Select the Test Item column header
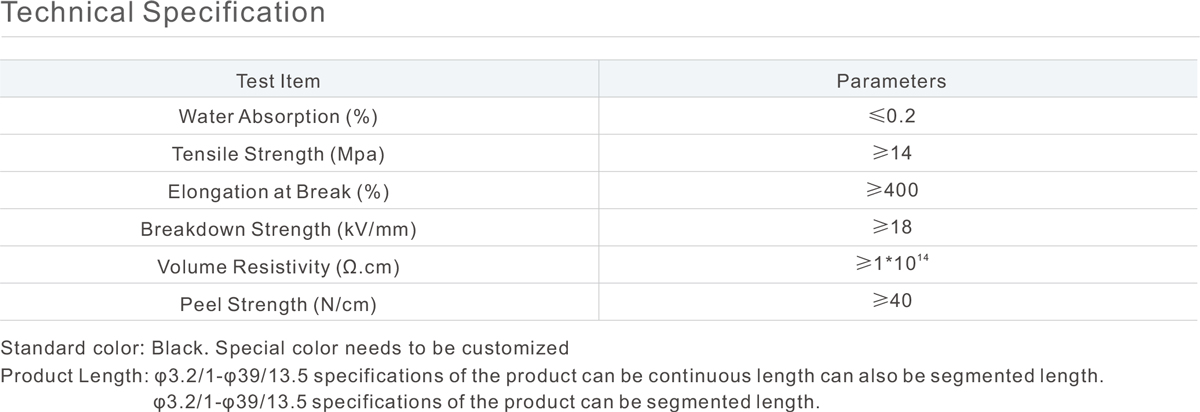The image size is (1200, 412). pos(278,81)
